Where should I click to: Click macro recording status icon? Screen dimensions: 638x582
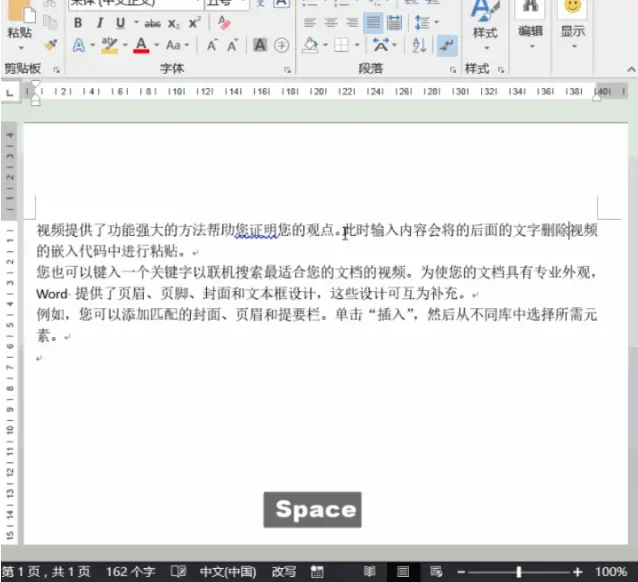[317, 572]
